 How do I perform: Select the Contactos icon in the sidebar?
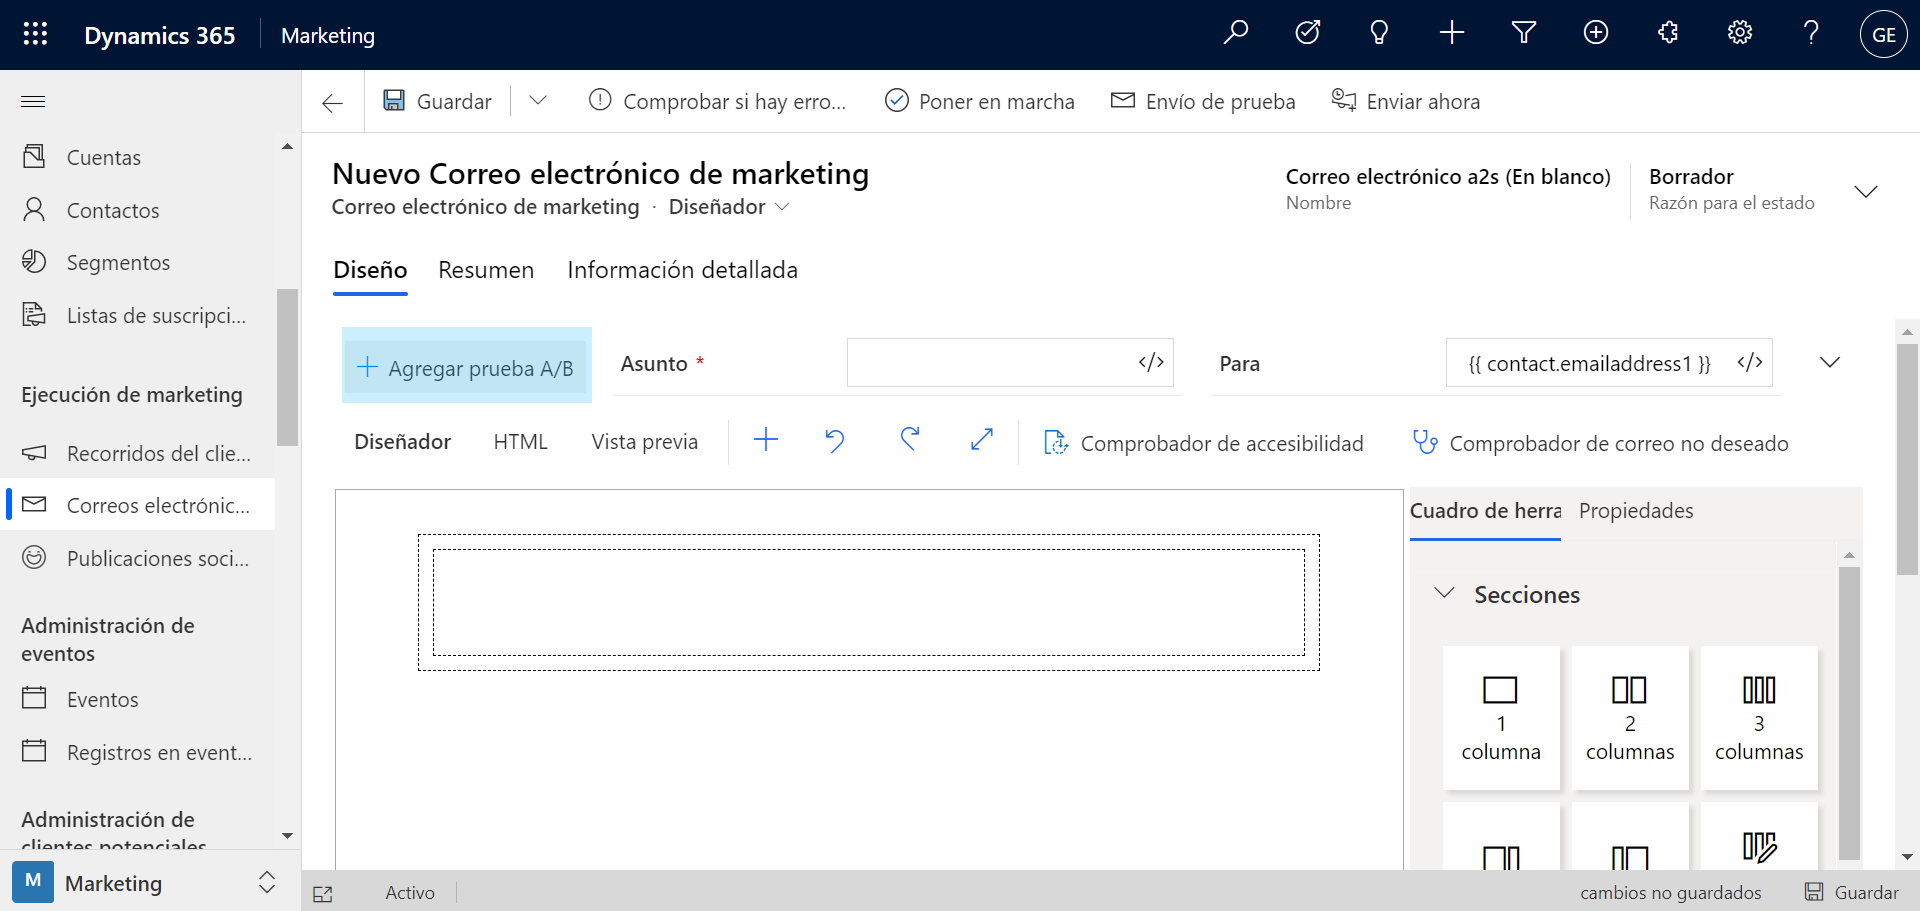point(34,209)
